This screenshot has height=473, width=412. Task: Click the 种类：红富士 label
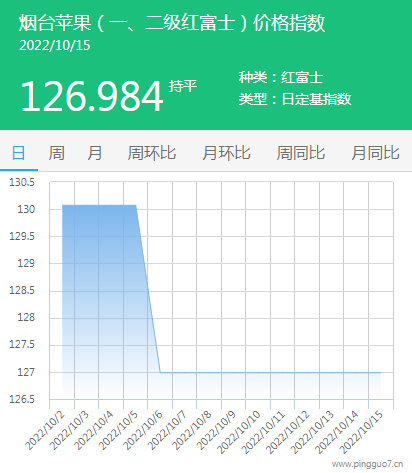pyautogui.click(x=281, y=77)
